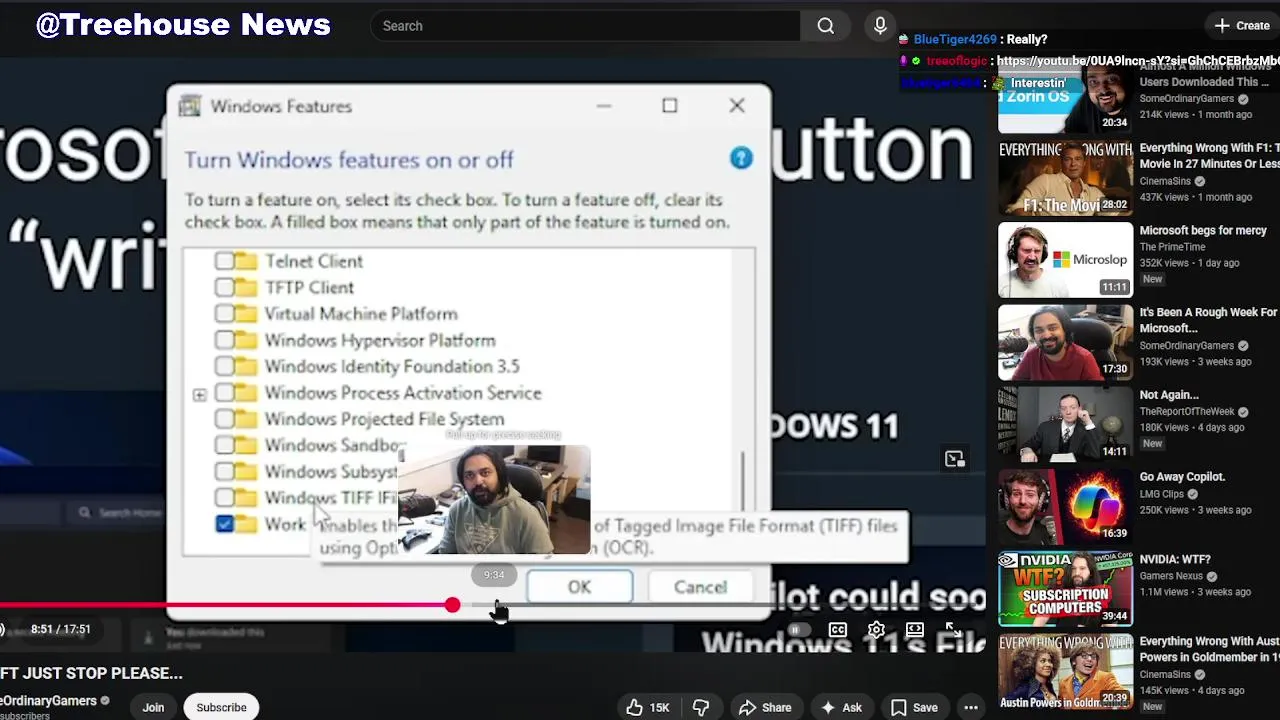
Task: Open the youtu.be link in chat
Action: [x=1138, y=61]
